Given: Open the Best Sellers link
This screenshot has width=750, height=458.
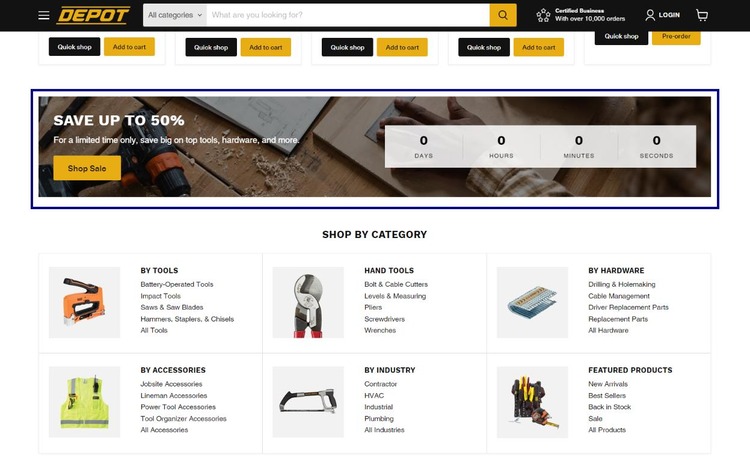Looking at the screenshot, I should (607, 396).
